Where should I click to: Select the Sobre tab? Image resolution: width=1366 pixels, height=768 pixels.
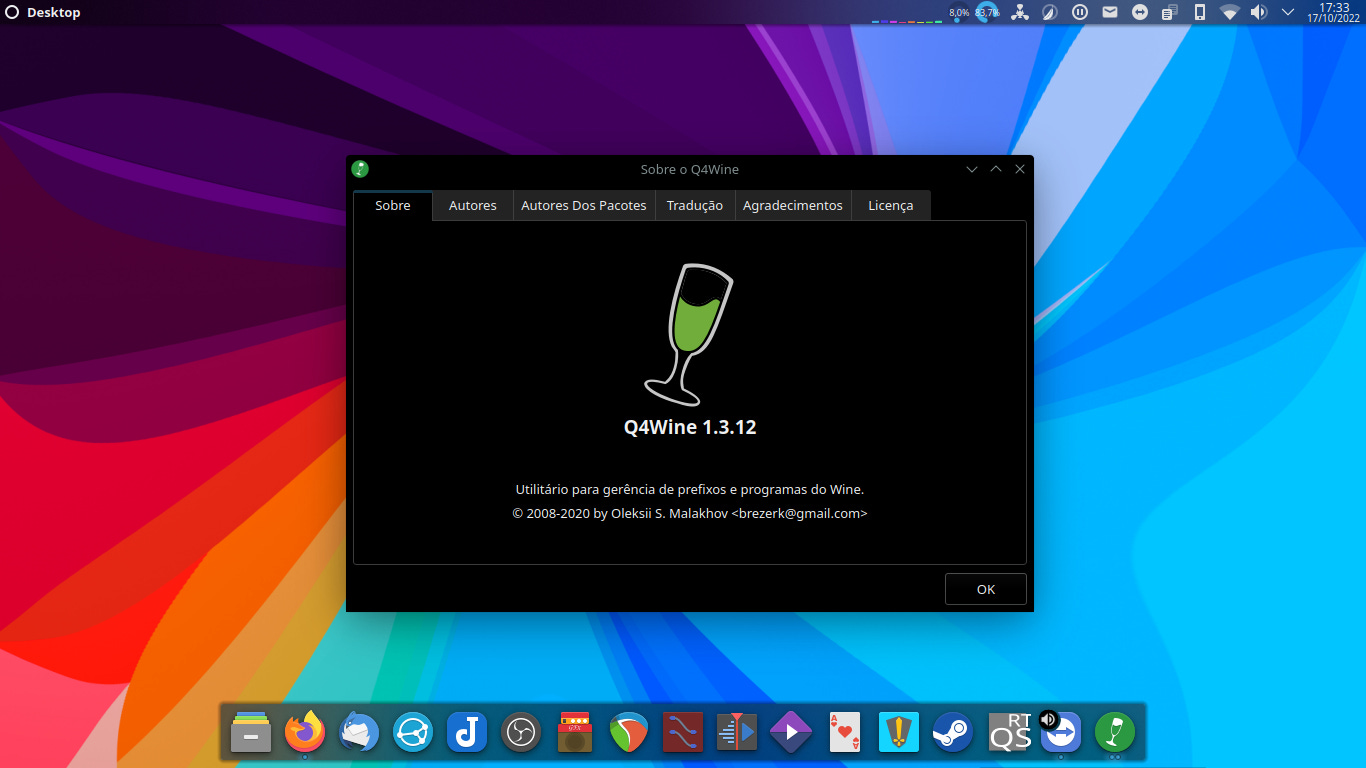tap(393, 205)
